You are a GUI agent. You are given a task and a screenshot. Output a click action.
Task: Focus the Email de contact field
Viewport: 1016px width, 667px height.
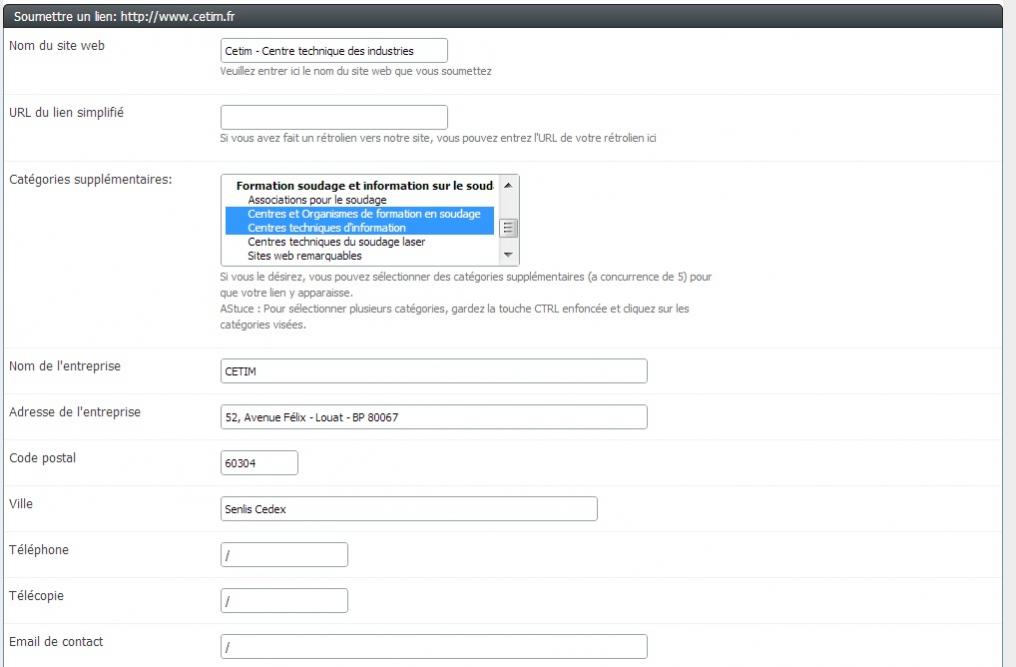point(433,647)
